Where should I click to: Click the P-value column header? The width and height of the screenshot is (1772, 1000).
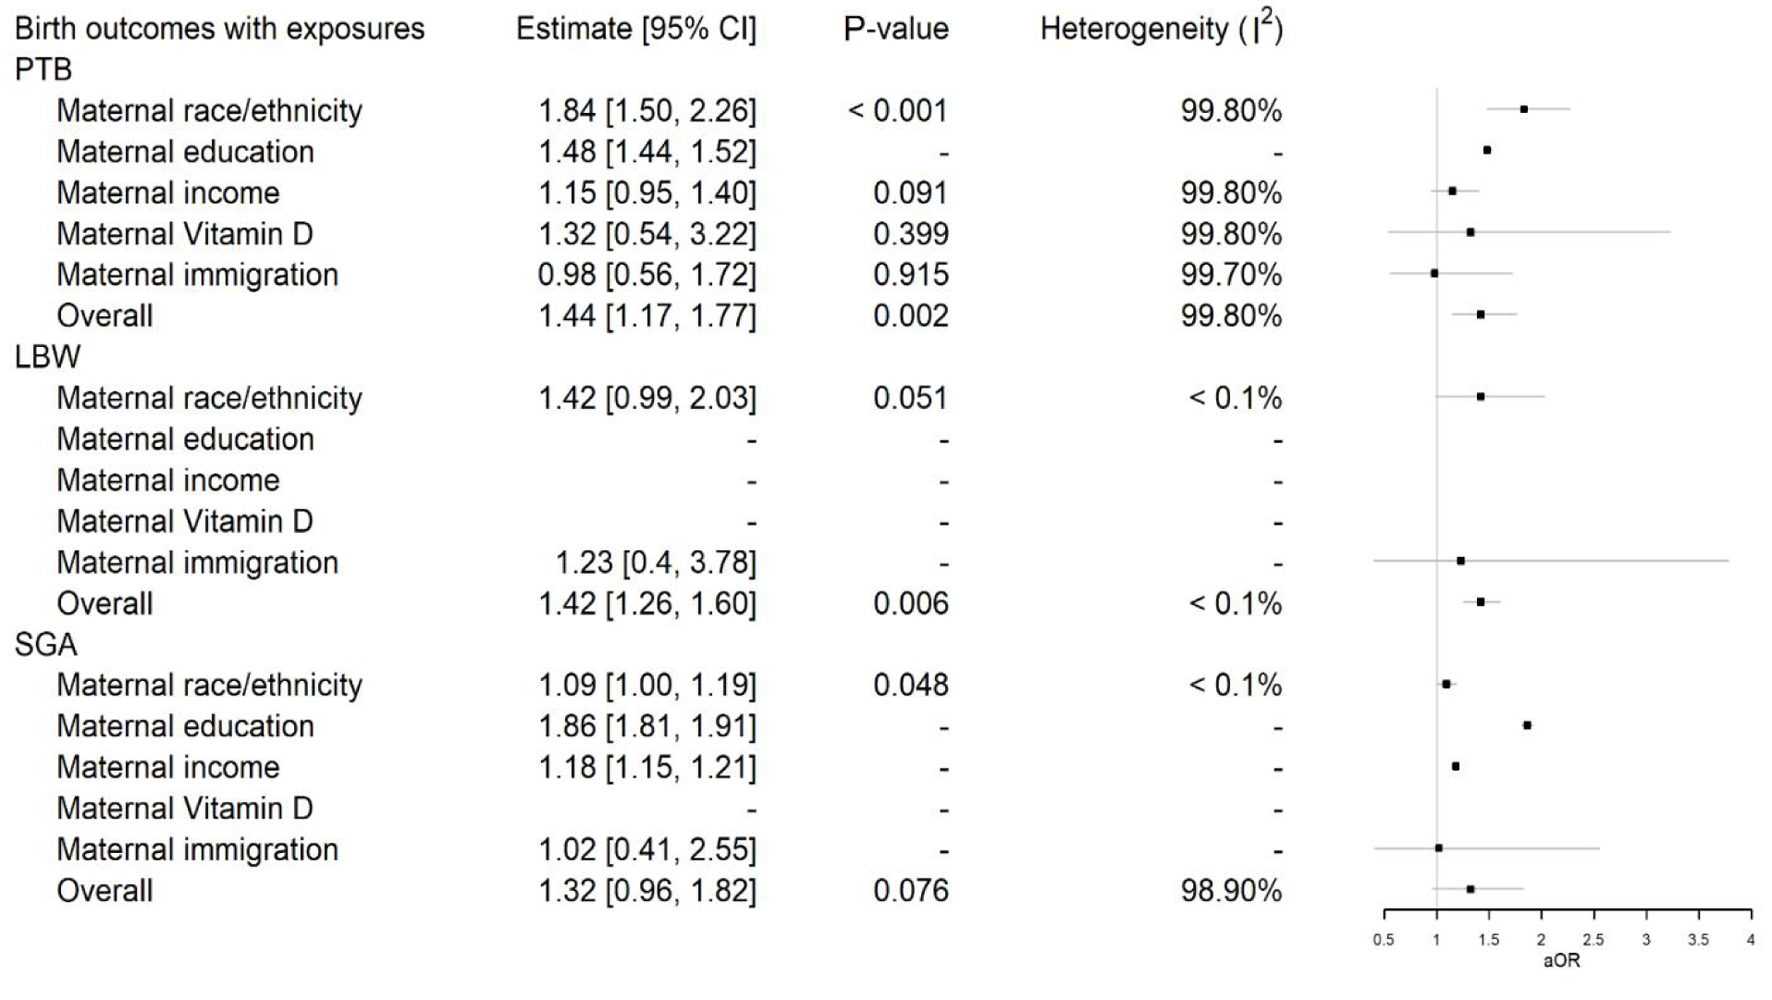tap(896, 29)
